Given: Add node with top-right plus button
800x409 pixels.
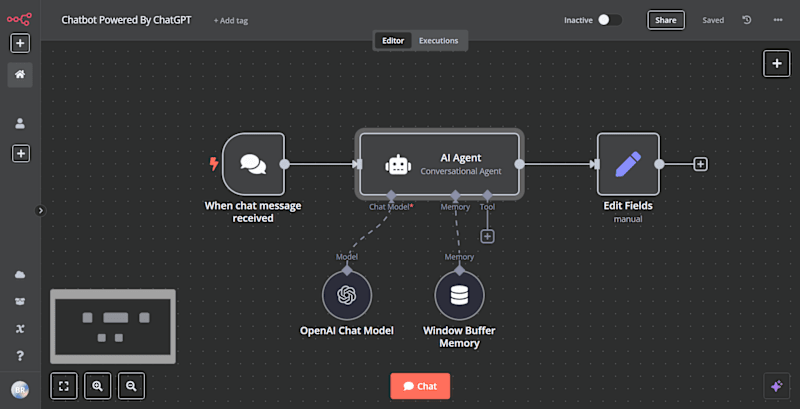Looking at the screenshot, I should point(777,64).
